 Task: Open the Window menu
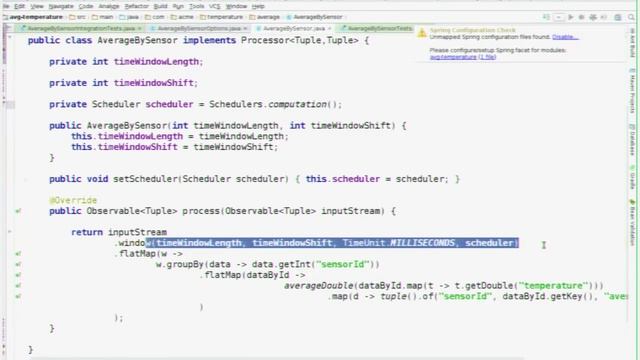click(236, 7)
